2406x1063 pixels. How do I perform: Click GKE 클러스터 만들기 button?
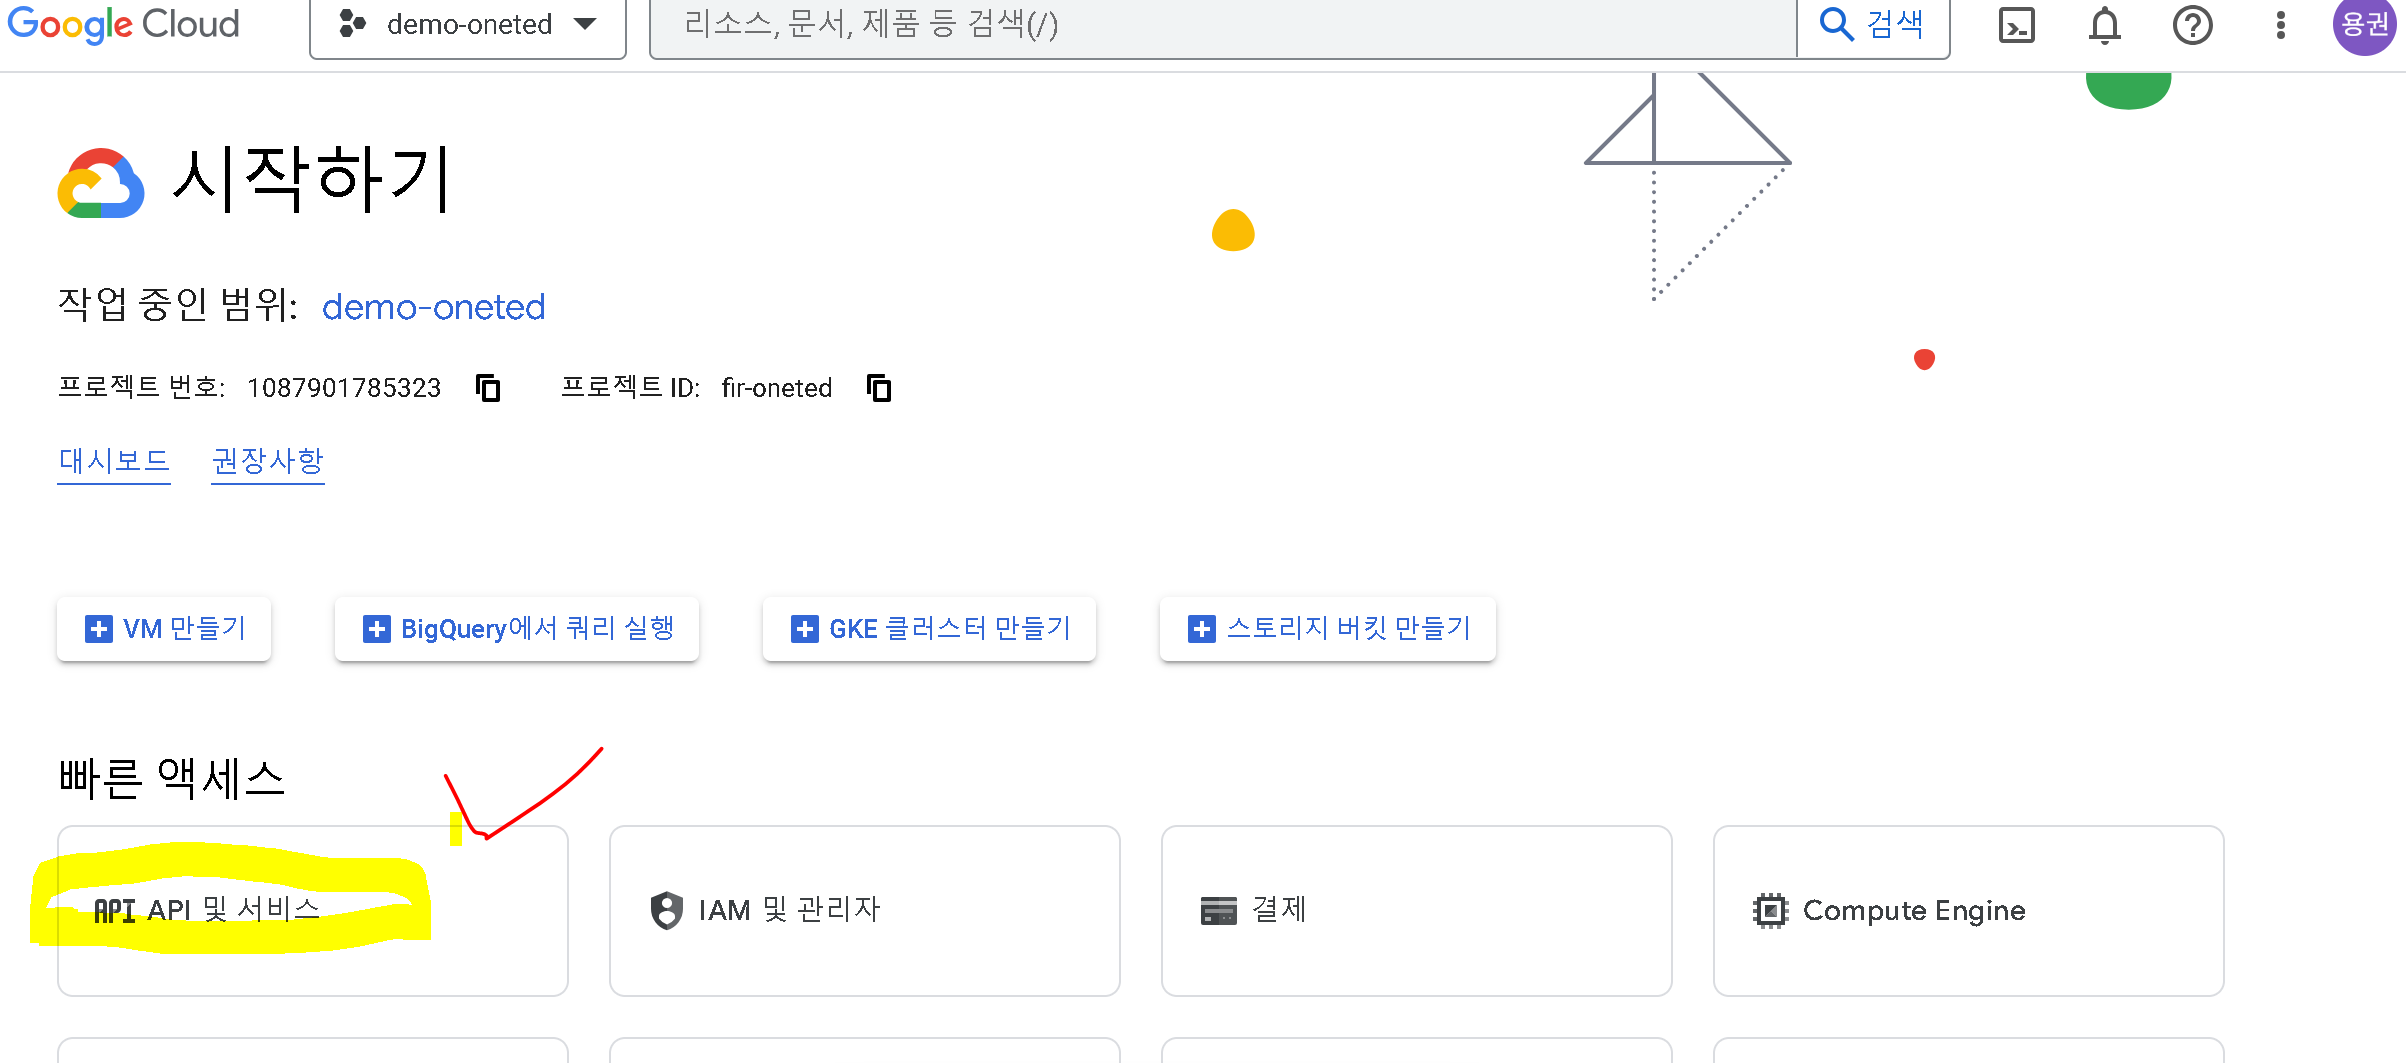coord(929,629)
